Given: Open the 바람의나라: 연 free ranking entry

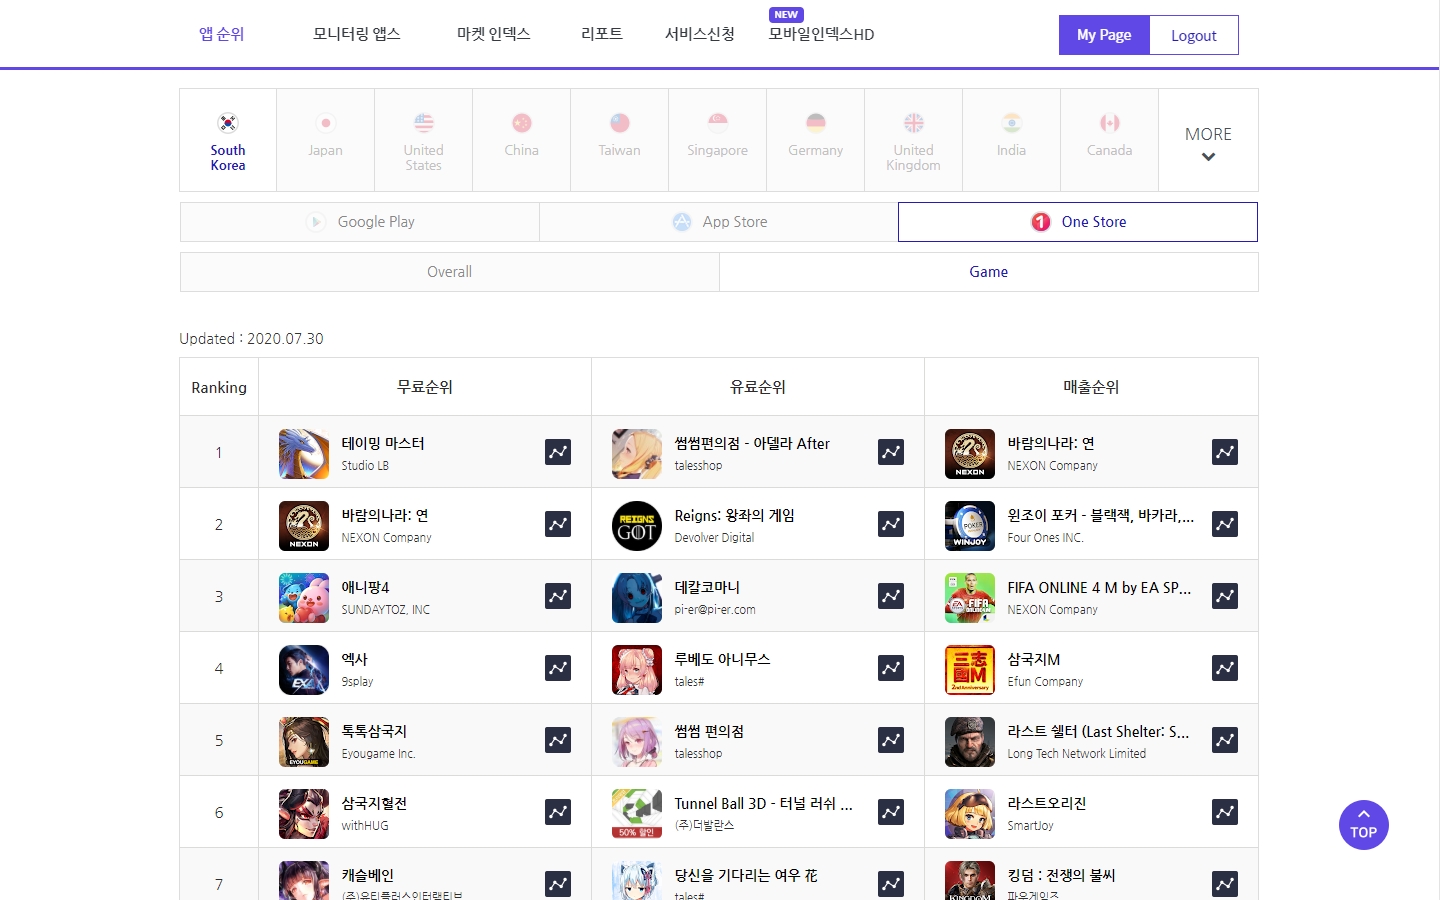Looking at the screenshot, I should tap(384, 516).
